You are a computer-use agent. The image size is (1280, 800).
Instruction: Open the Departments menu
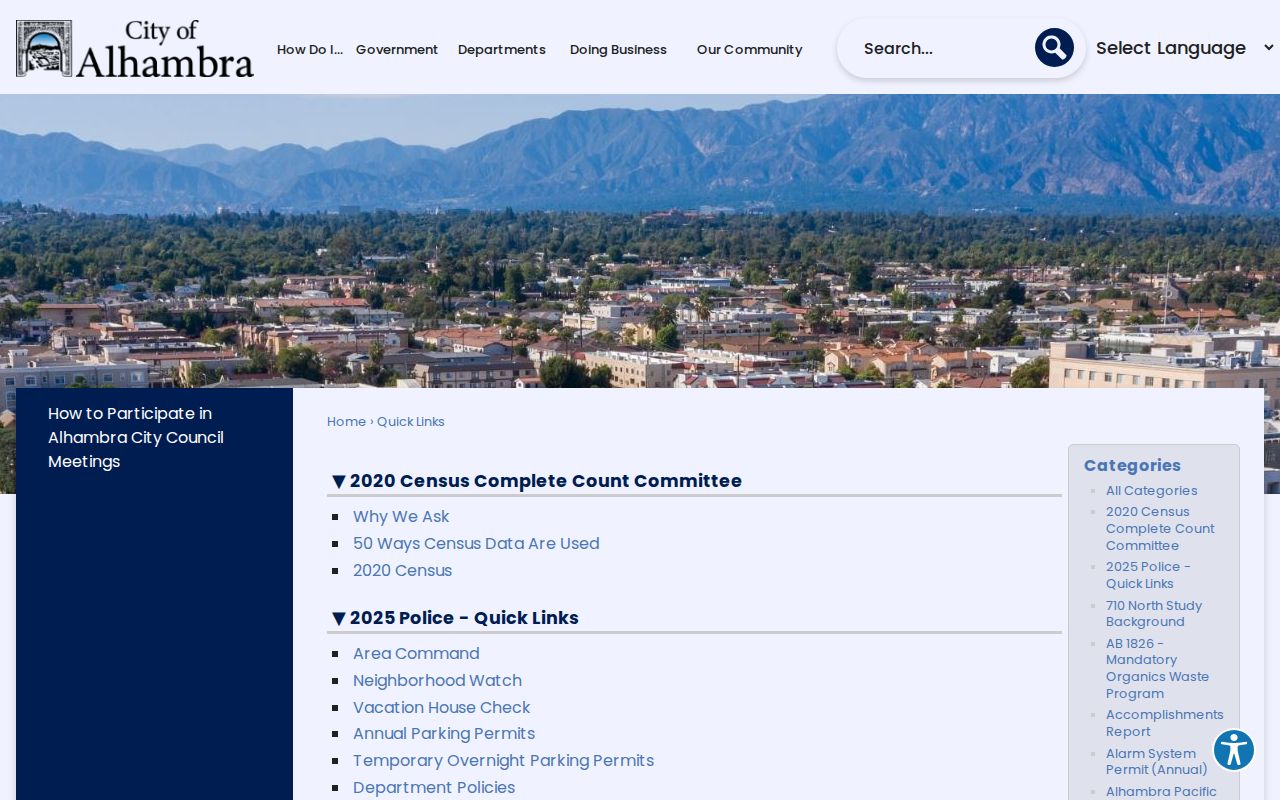coord(502,49)
